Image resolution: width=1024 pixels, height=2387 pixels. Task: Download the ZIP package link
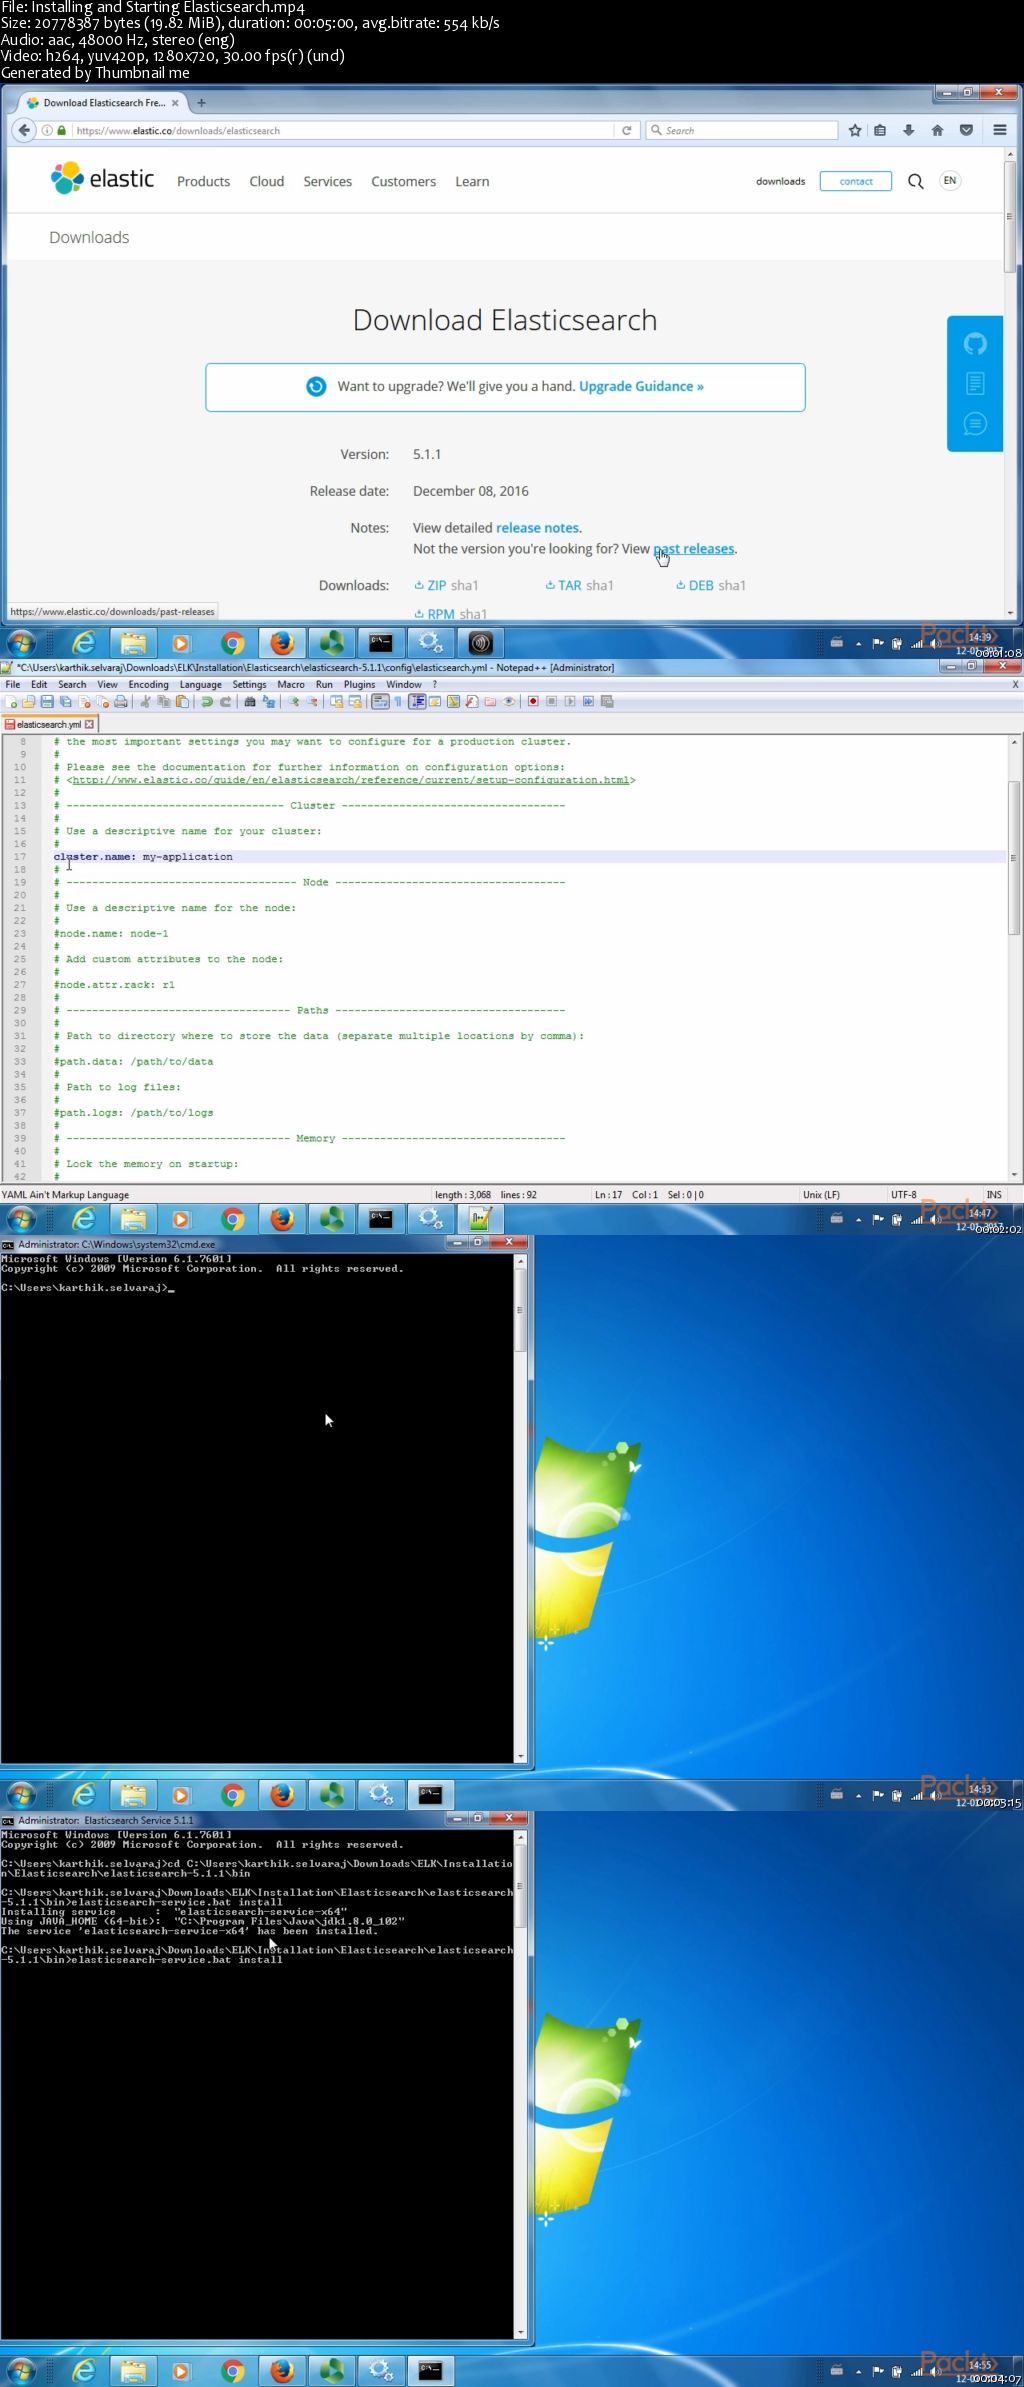coord(432,585)
